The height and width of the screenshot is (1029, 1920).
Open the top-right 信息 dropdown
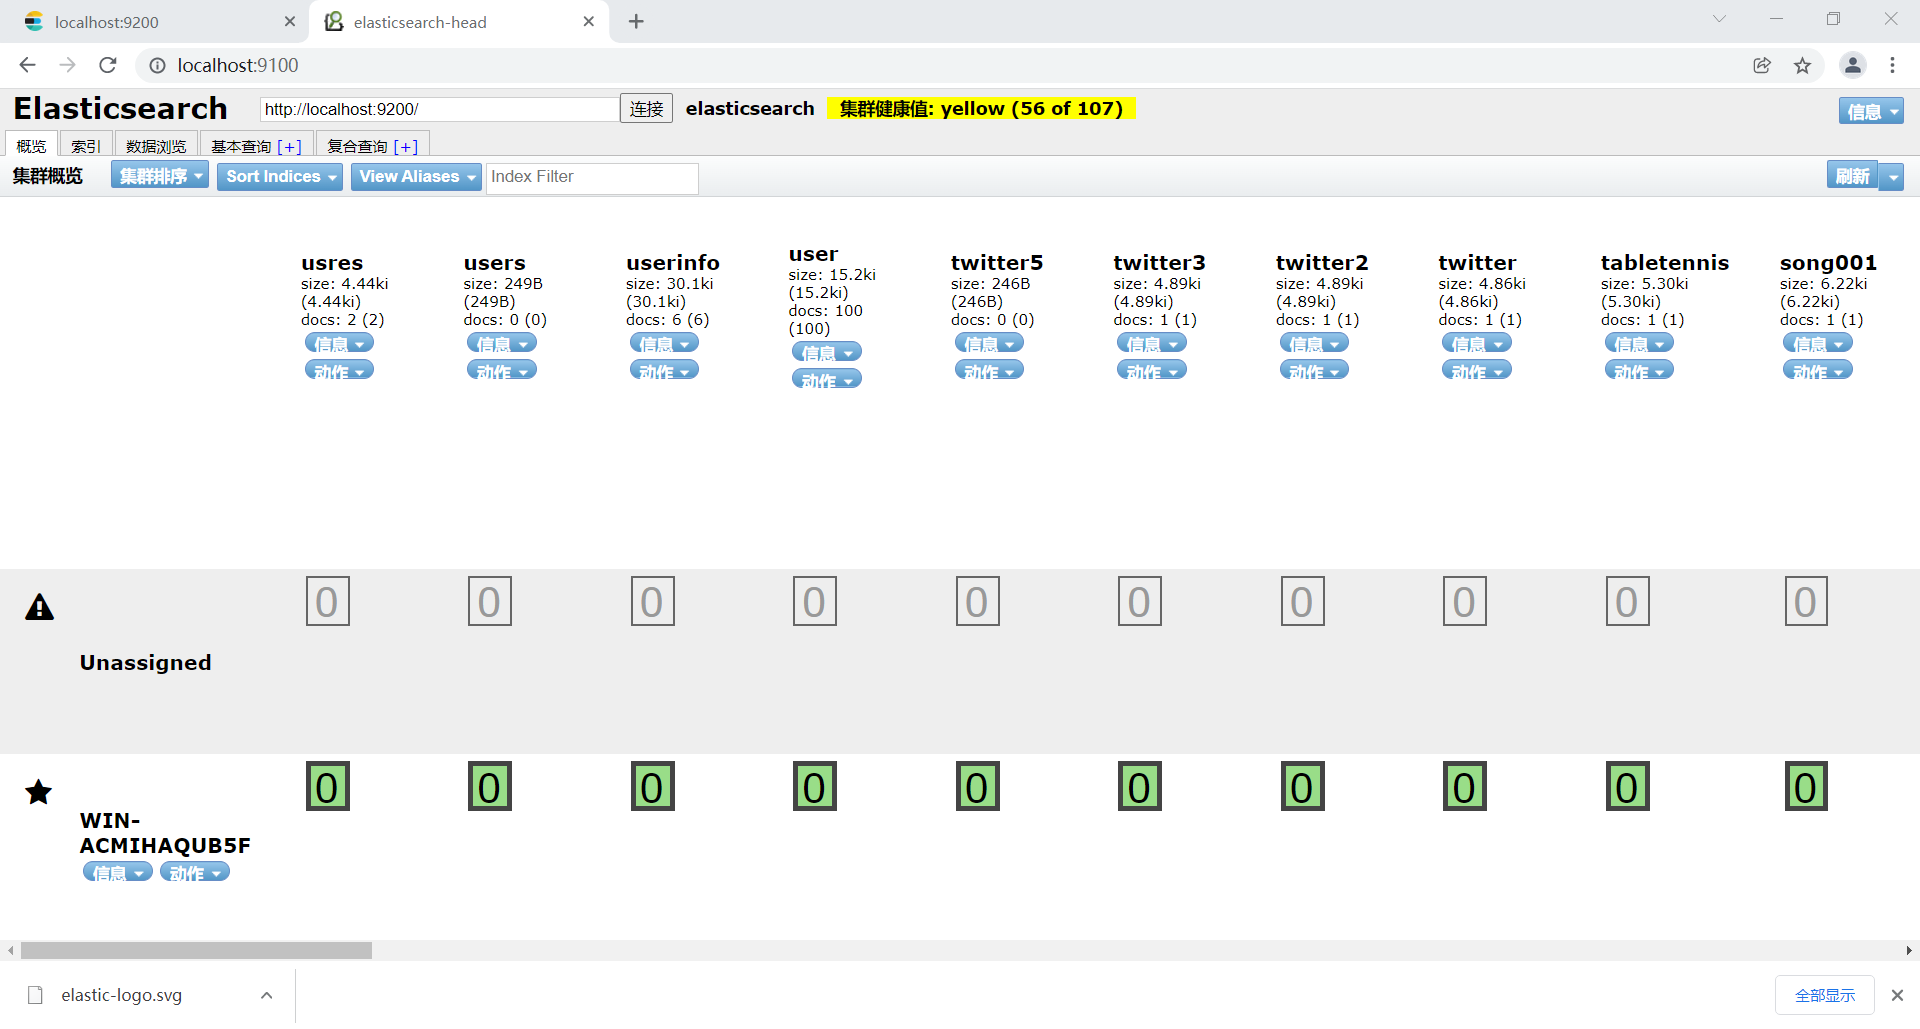click(x=1871, y=111)
